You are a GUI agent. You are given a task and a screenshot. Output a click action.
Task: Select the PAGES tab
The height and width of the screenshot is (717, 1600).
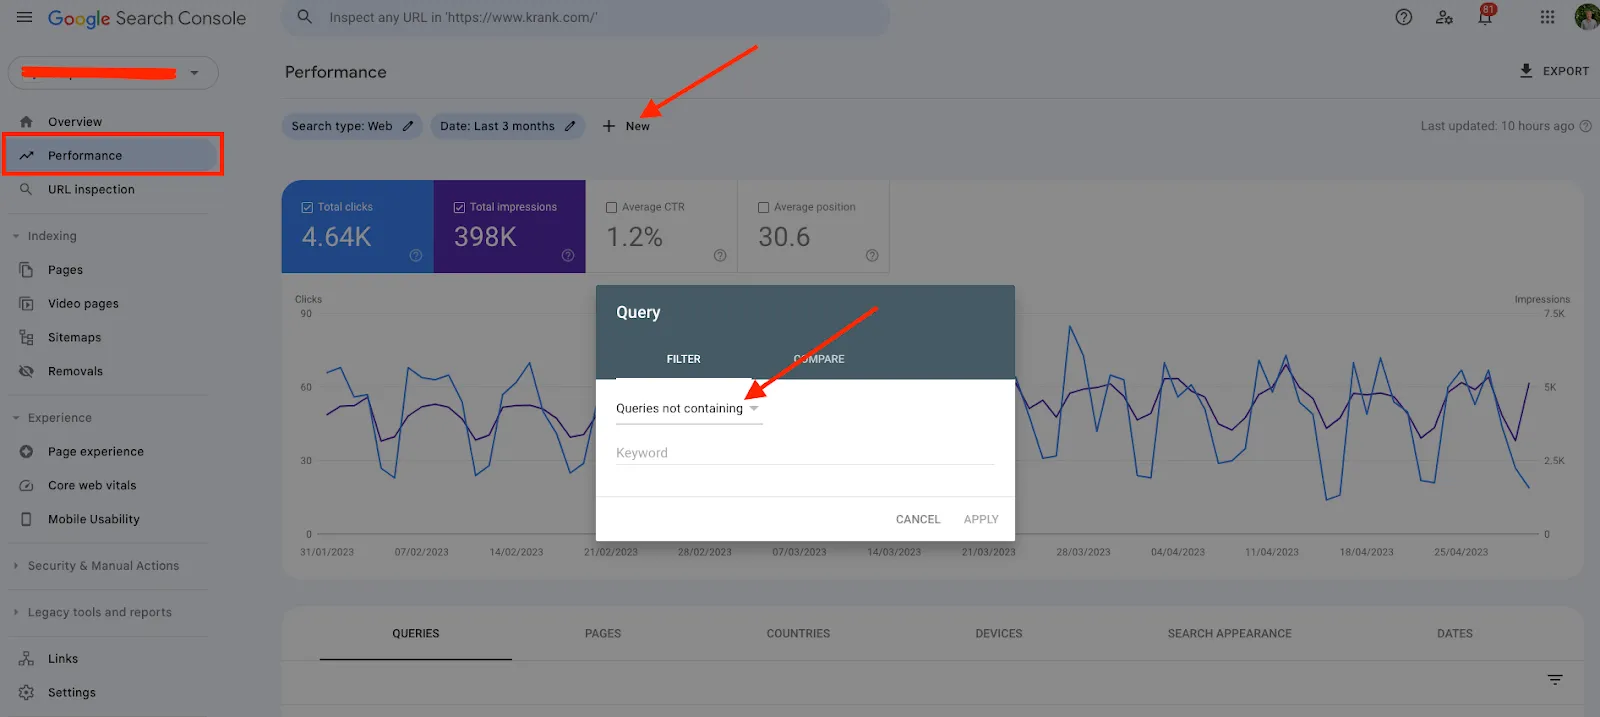(x=603, y=634)
